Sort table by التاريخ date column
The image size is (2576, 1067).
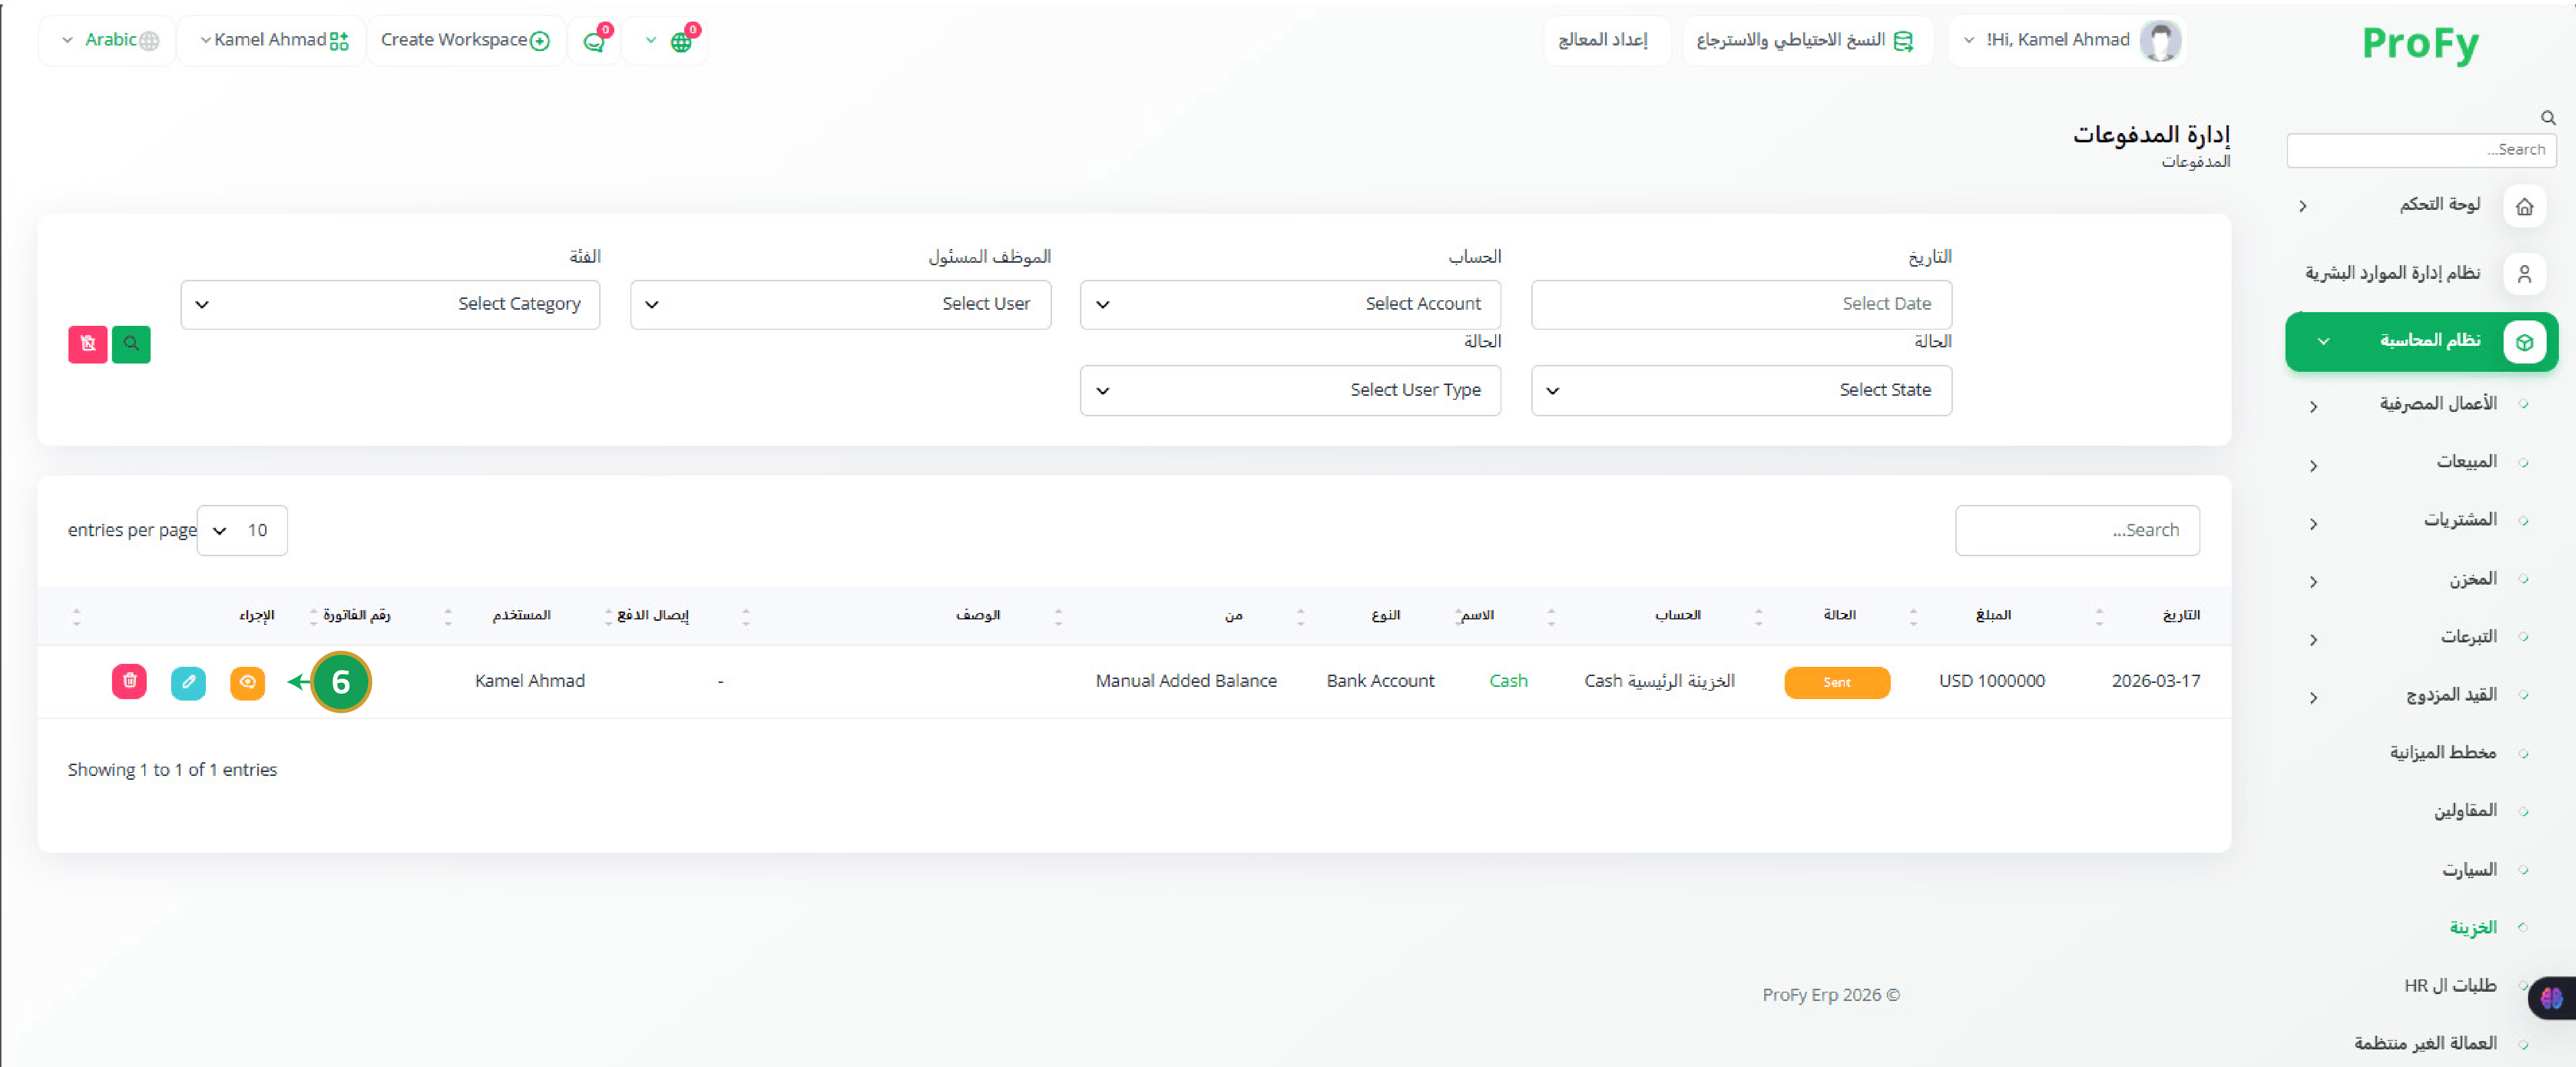[2180, 615]
